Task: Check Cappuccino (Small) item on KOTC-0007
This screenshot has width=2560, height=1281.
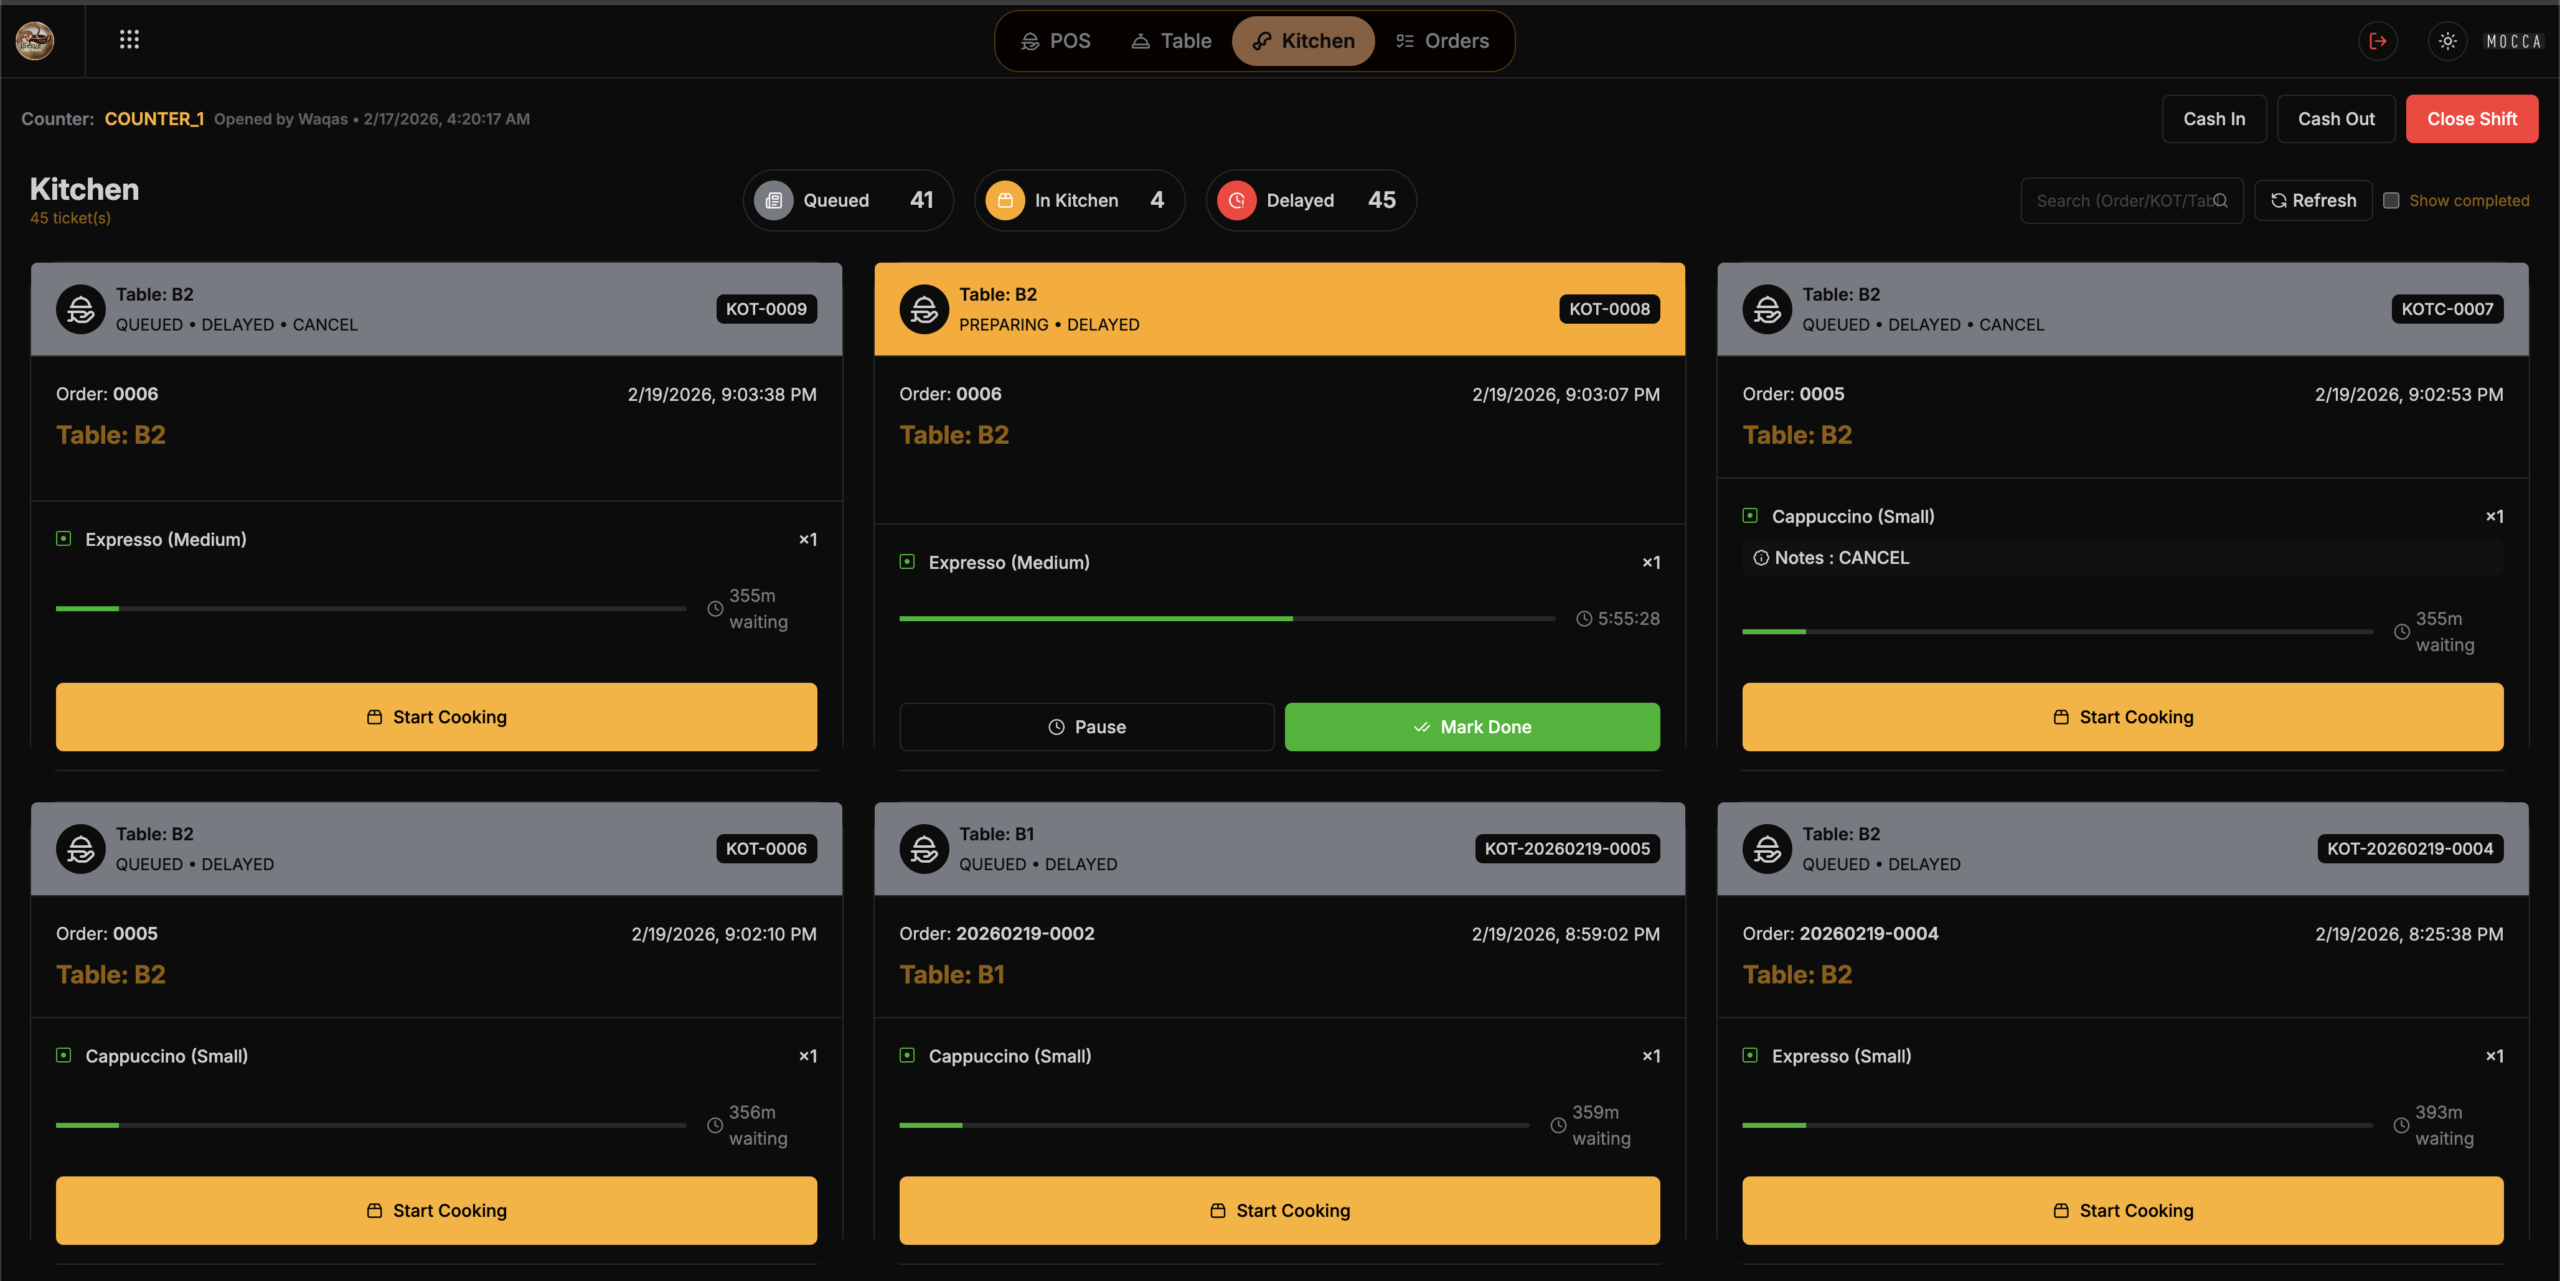Action: tap(1750, 516)
